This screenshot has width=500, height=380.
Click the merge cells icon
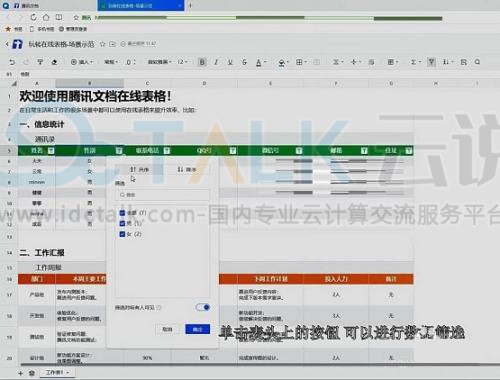pos(317,62)
